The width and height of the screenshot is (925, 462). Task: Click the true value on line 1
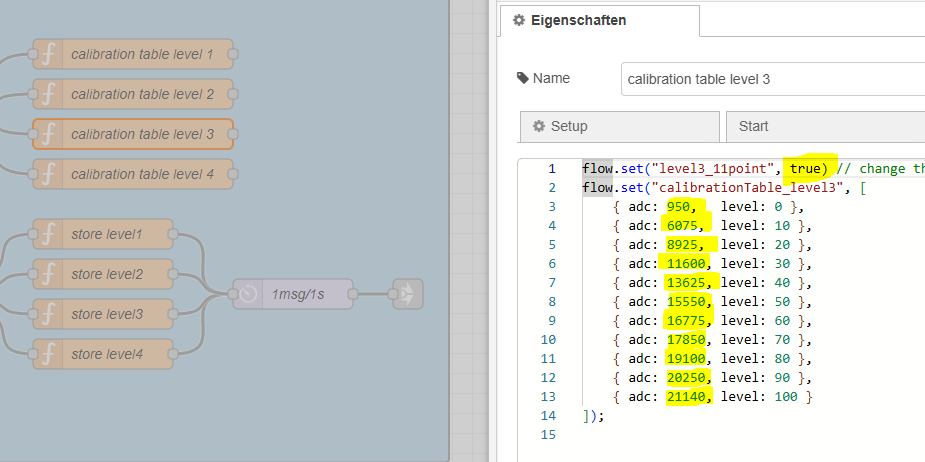[805, 169]
